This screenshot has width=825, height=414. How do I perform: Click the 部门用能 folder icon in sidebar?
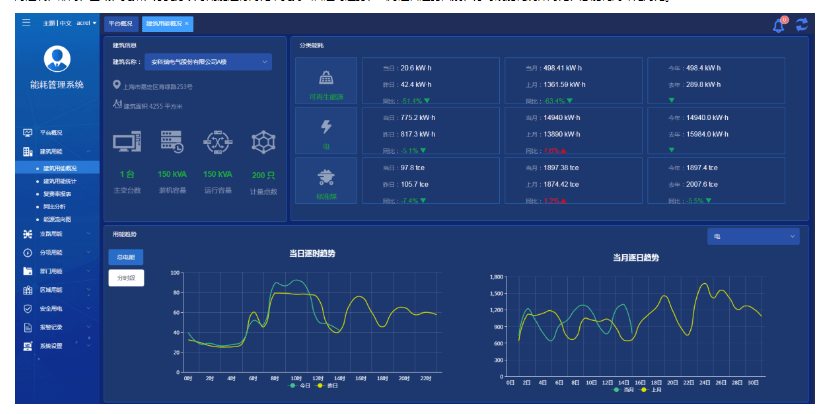point(28,271)
